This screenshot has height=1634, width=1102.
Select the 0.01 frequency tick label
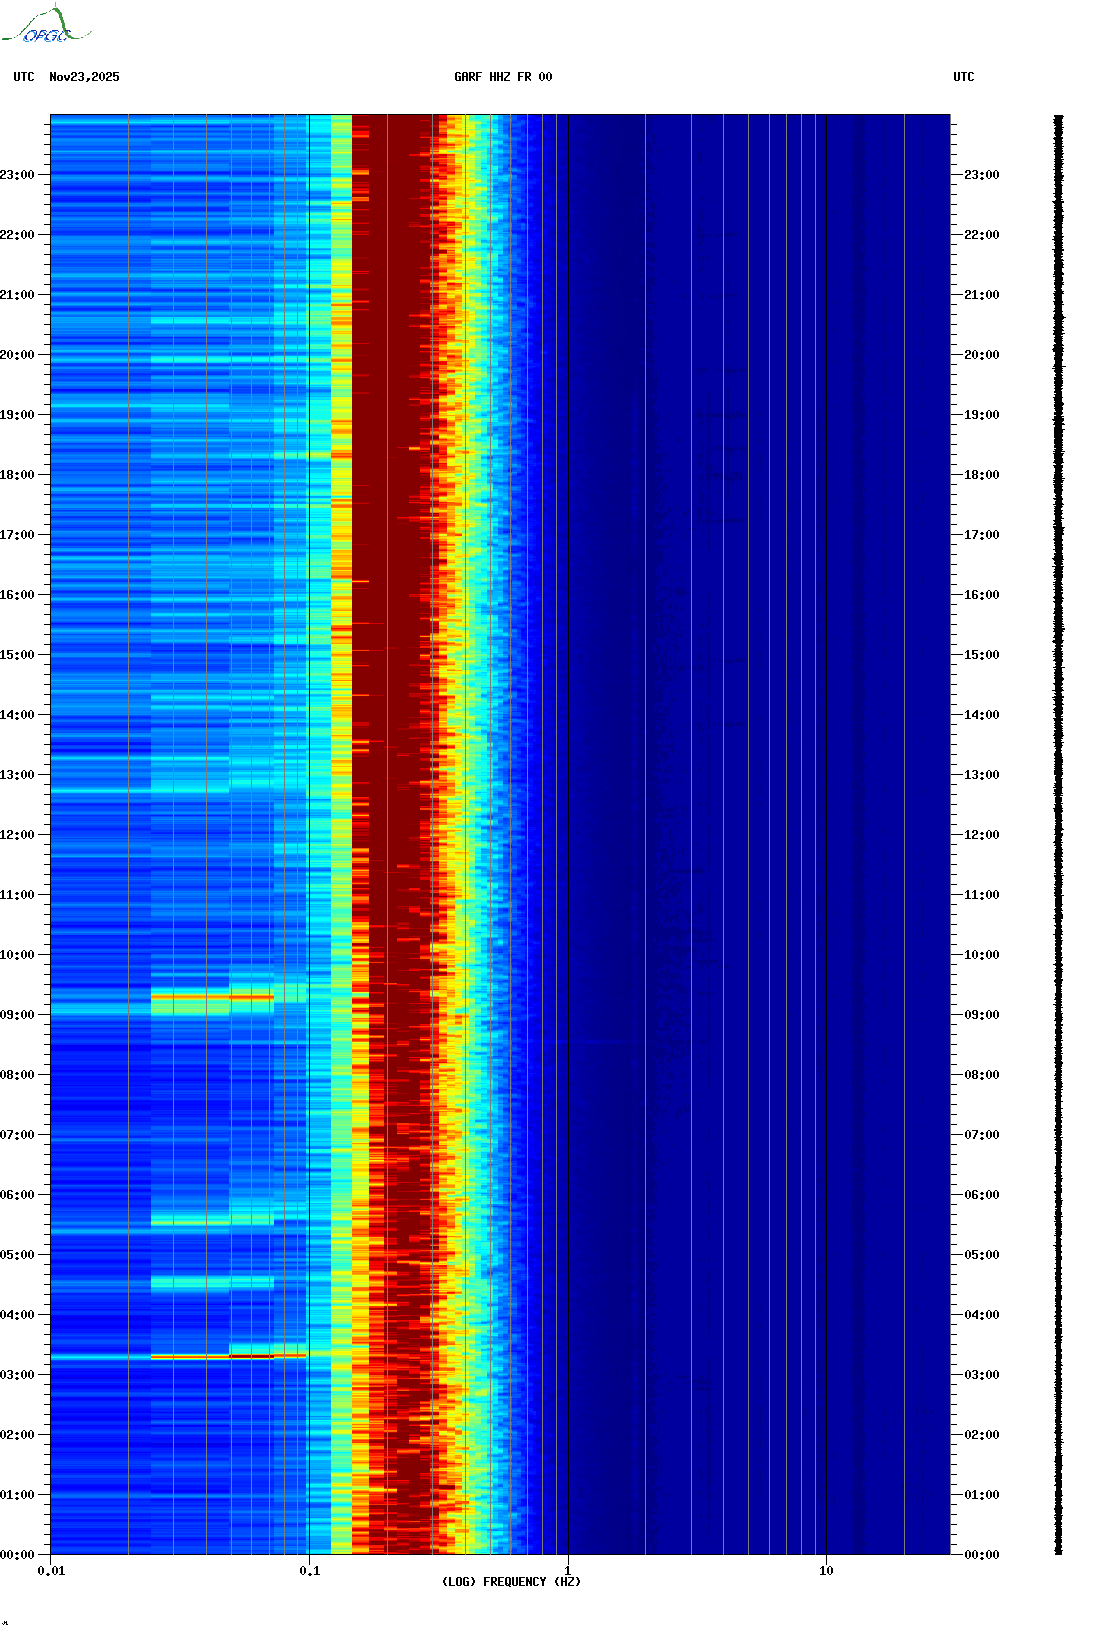click(51, 1571)
